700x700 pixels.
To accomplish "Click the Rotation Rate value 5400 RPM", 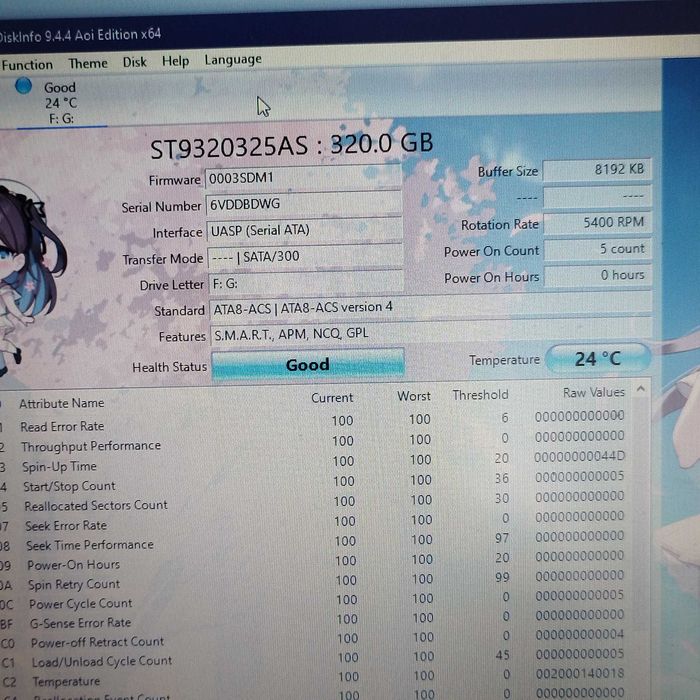I will click(597, 222).
